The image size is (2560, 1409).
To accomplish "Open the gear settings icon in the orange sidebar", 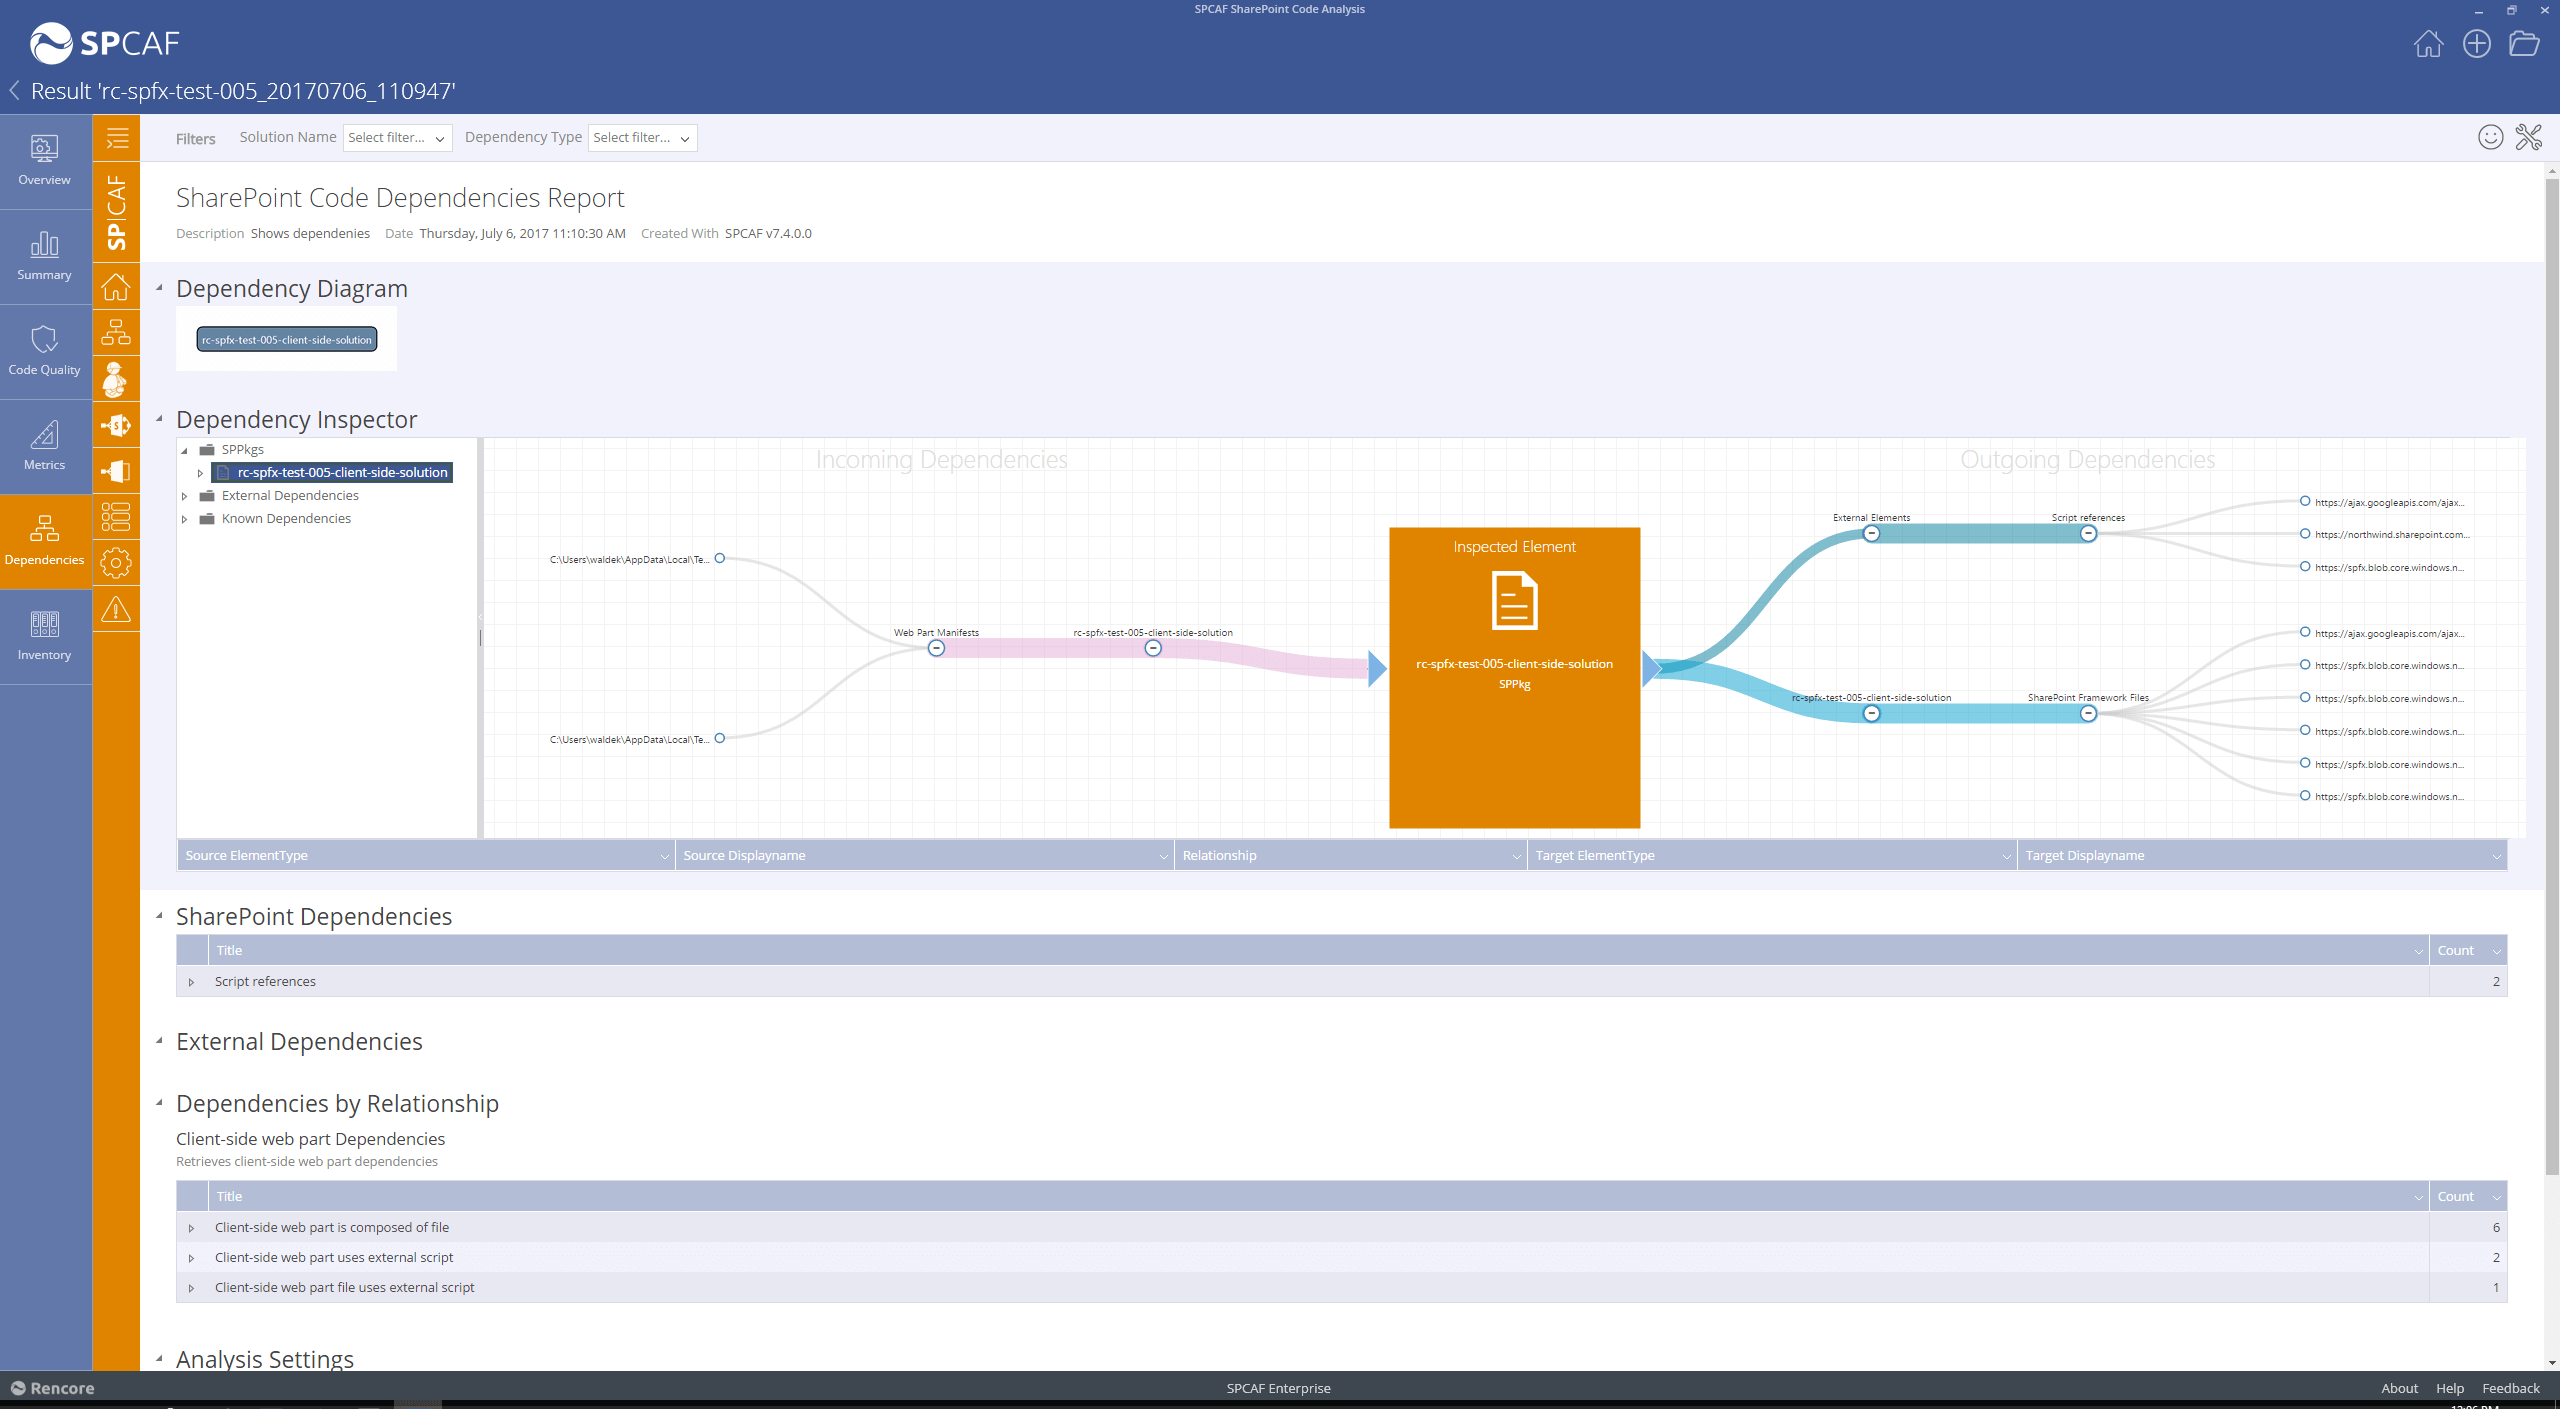I will [116, 563].
